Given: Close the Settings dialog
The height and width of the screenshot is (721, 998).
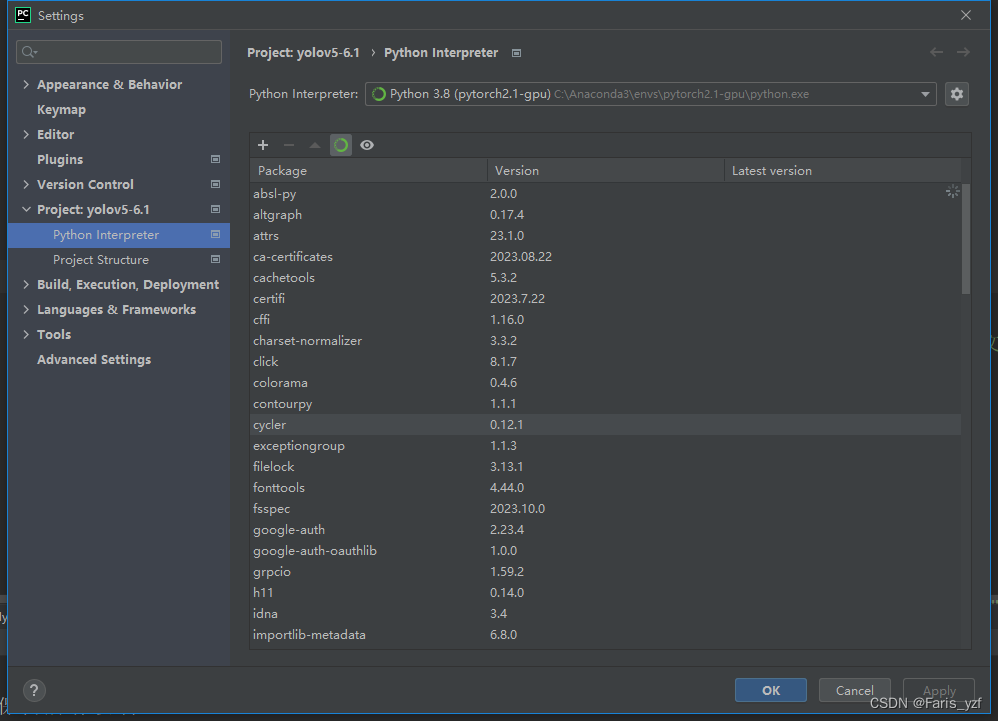Looking at the screenshot, I should point(966,15).
